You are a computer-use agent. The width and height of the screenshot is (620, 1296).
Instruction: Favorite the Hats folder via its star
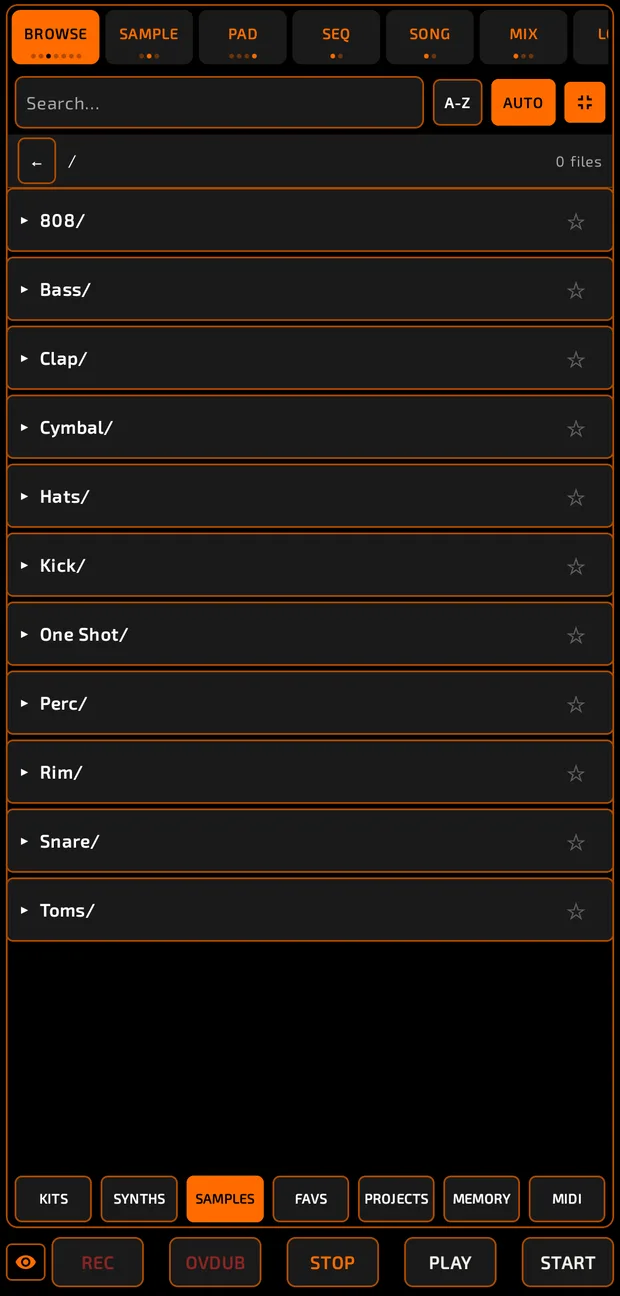(x=576, y=497)
